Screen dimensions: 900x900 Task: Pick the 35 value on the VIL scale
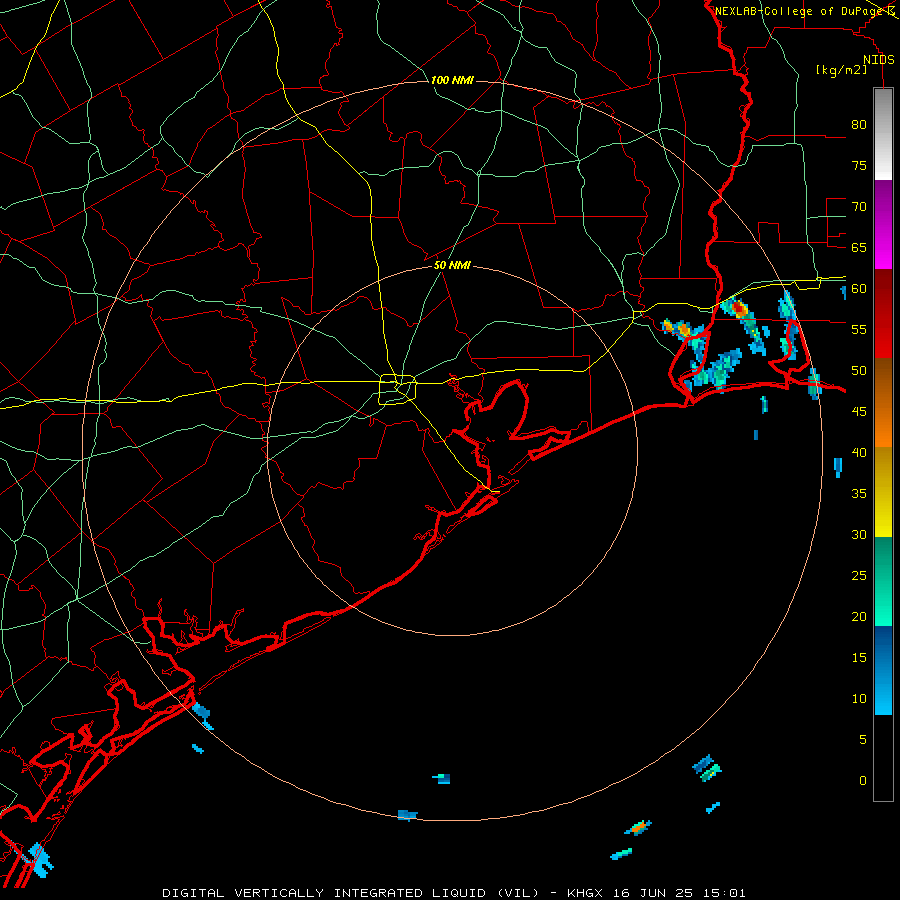point(859,494)
